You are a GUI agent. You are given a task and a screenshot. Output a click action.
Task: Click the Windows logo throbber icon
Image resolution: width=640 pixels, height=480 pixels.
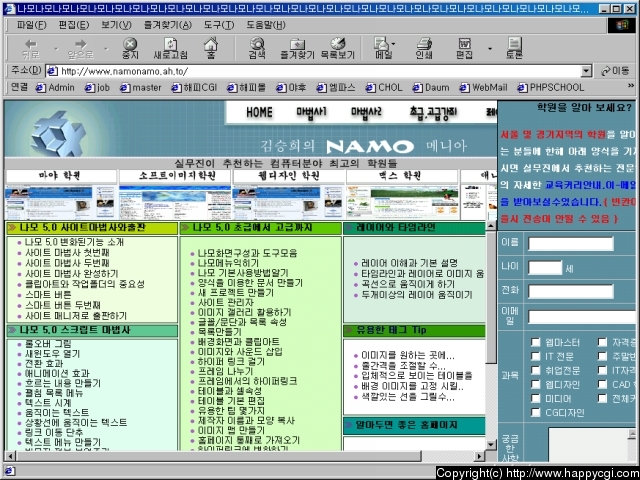pyautogui.click(x=622, y=25)
